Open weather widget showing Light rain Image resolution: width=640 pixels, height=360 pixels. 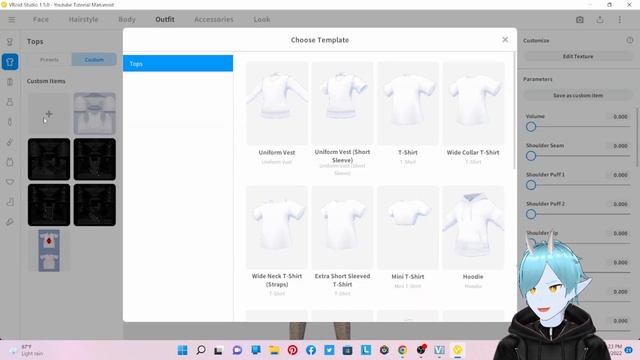[27, 350]
